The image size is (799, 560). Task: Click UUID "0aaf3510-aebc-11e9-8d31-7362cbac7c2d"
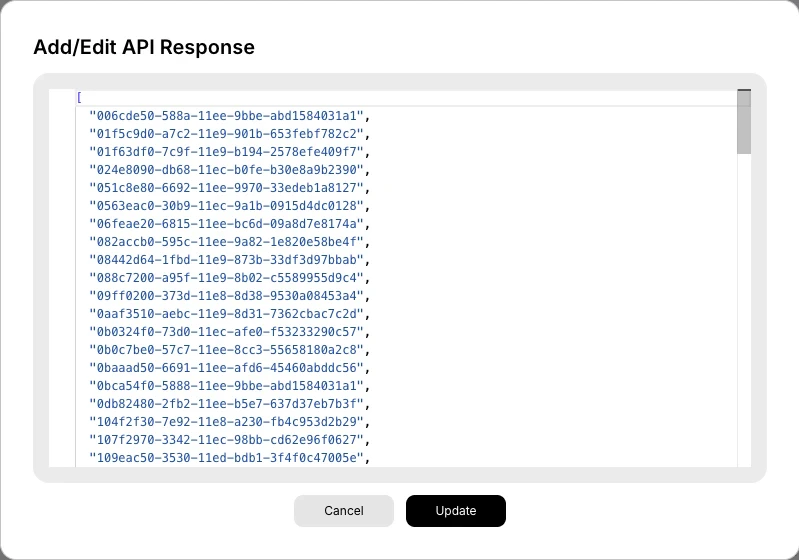226,314
